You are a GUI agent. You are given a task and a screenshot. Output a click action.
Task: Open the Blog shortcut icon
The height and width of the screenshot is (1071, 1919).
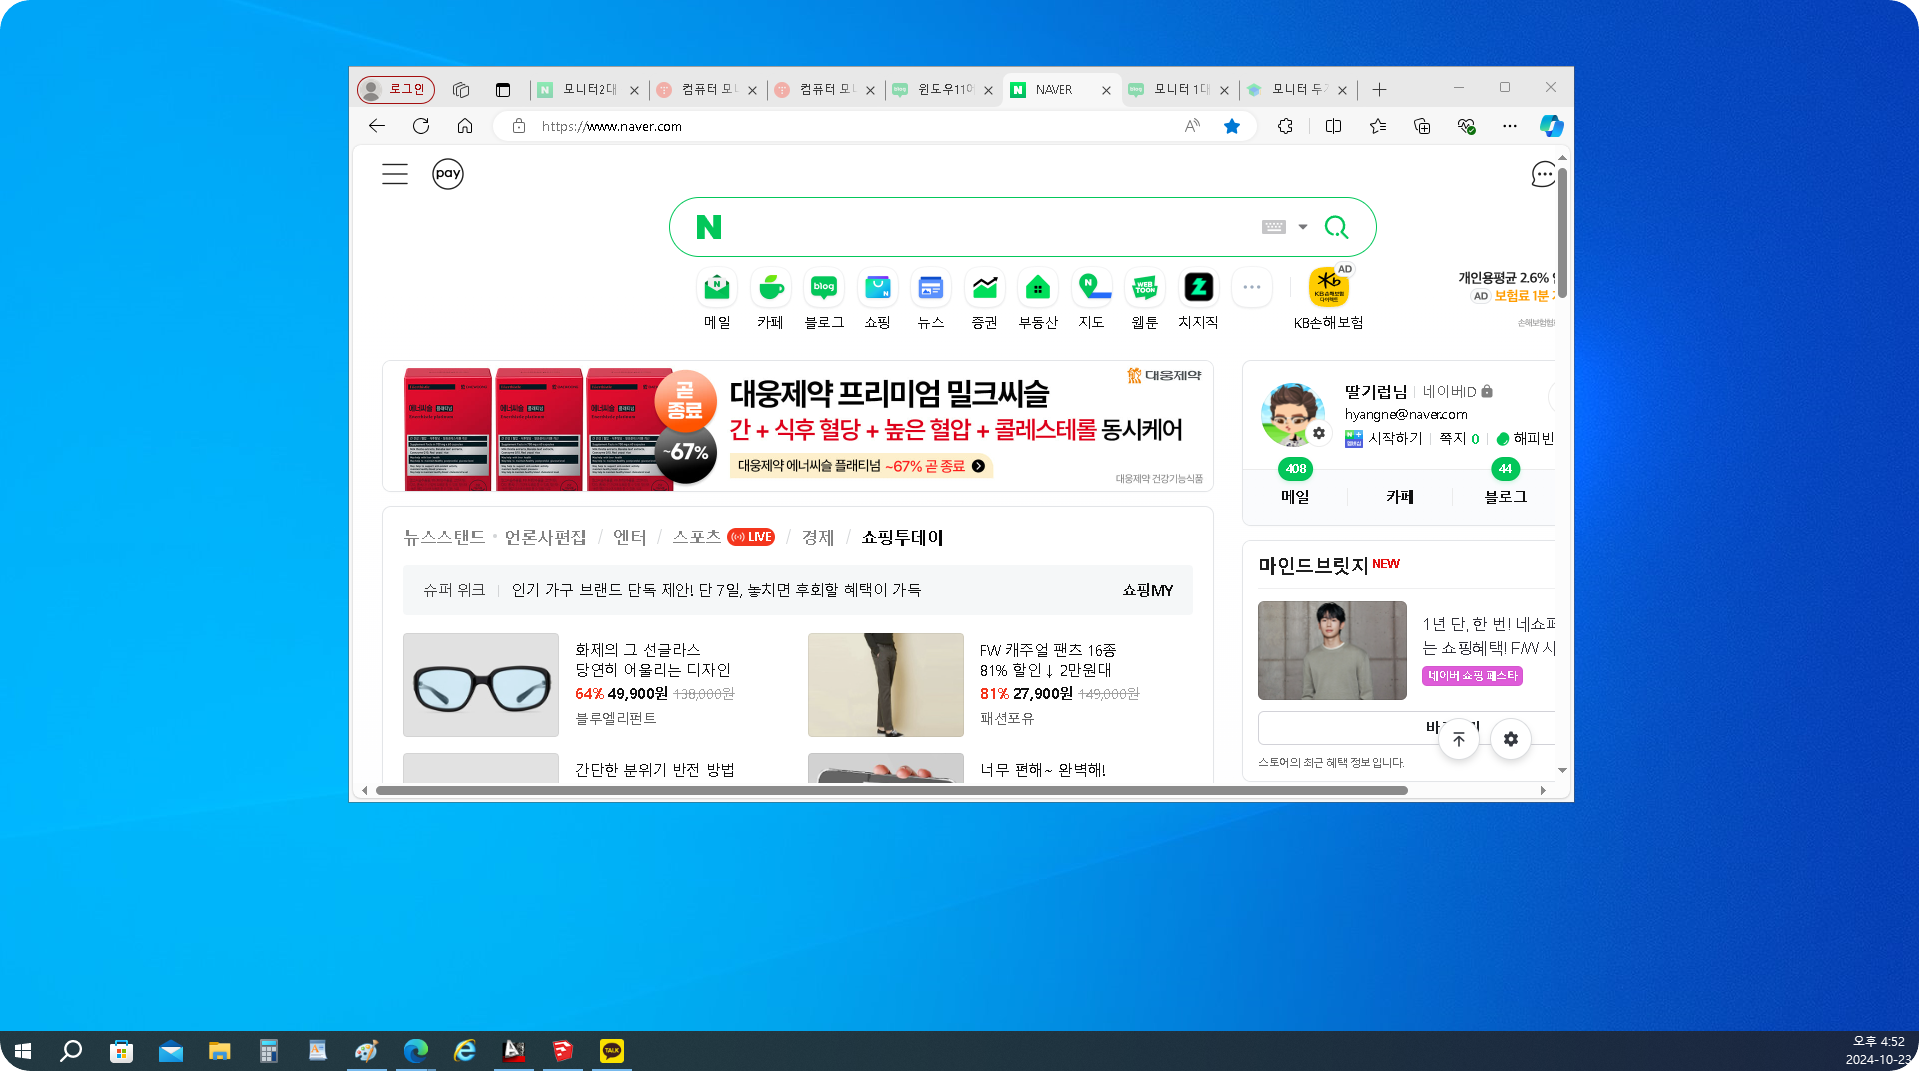824,288
